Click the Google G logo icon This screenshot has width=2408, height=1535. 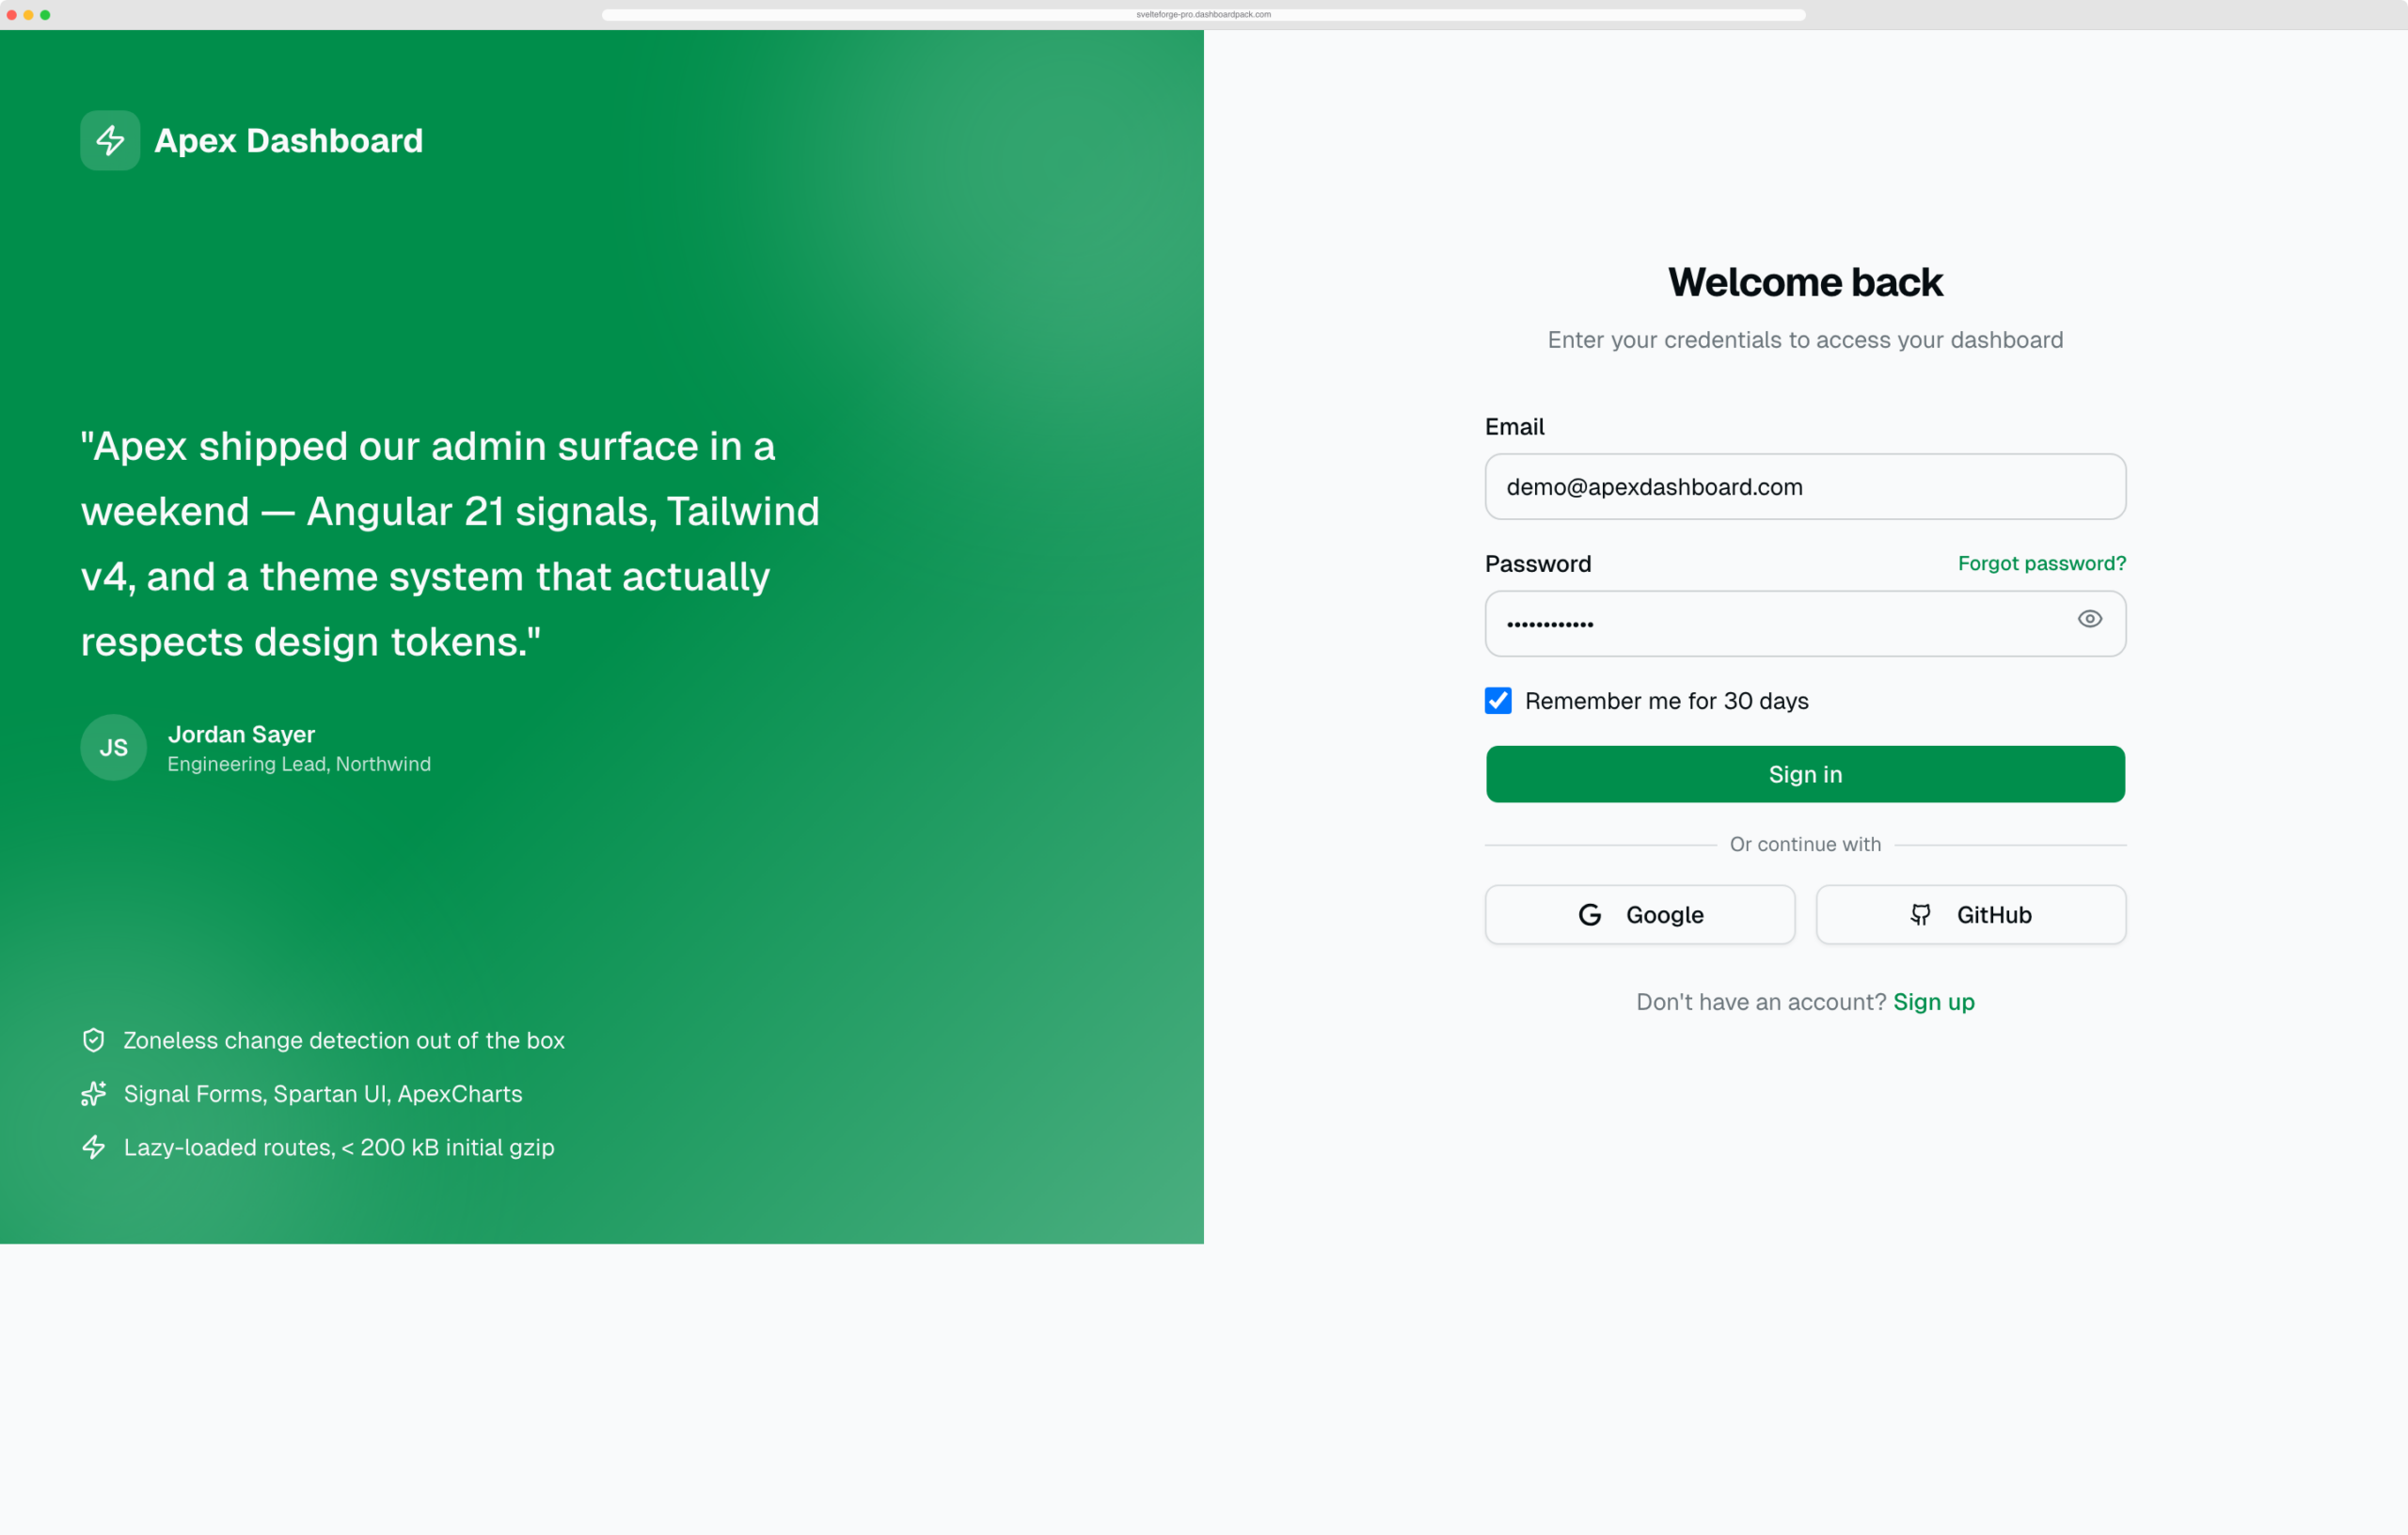1590,914
